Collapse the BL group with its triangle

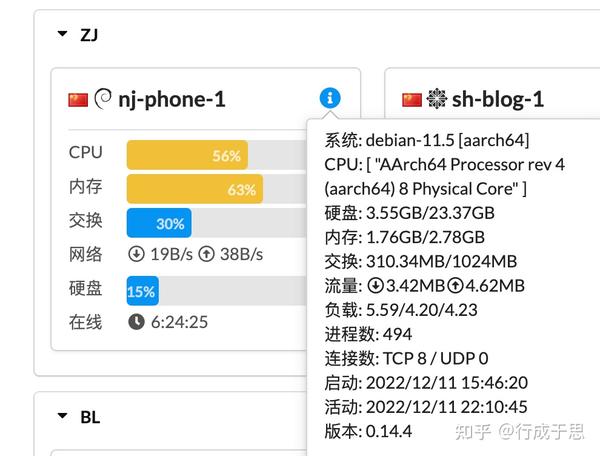(x=62, y=416)
